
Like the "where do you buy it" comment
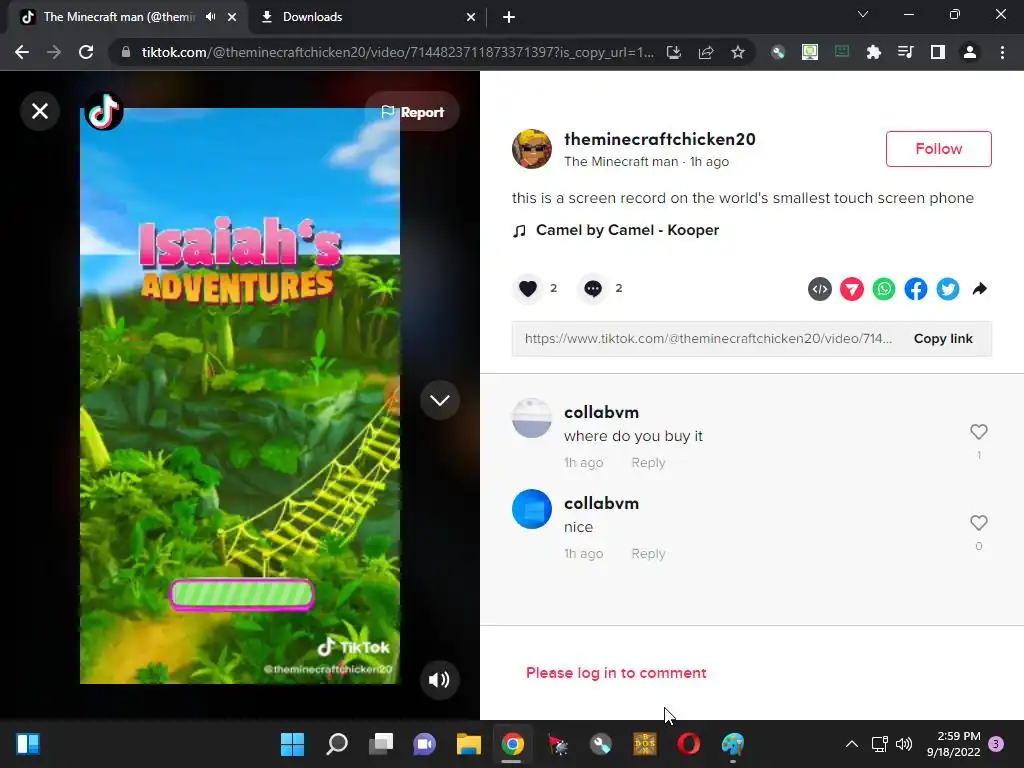[978, 432]
